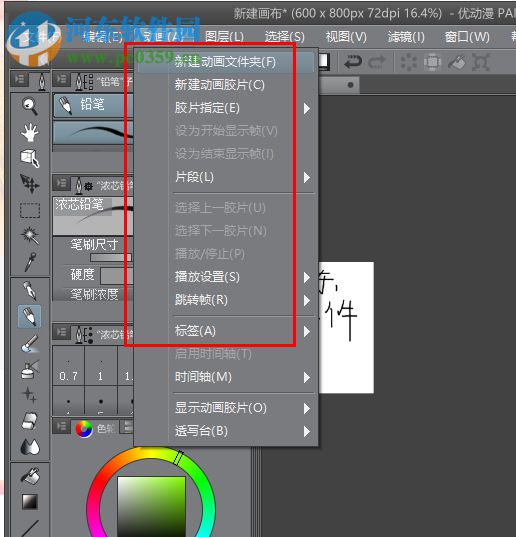
Task: Select the Gradient tool
Action: tap(30, 502)
